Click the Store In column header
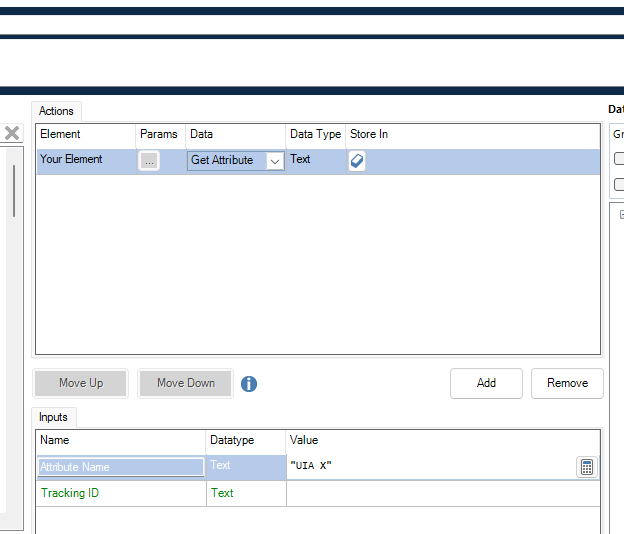This screenshot has height=534, width=624. tap(473, 134)
